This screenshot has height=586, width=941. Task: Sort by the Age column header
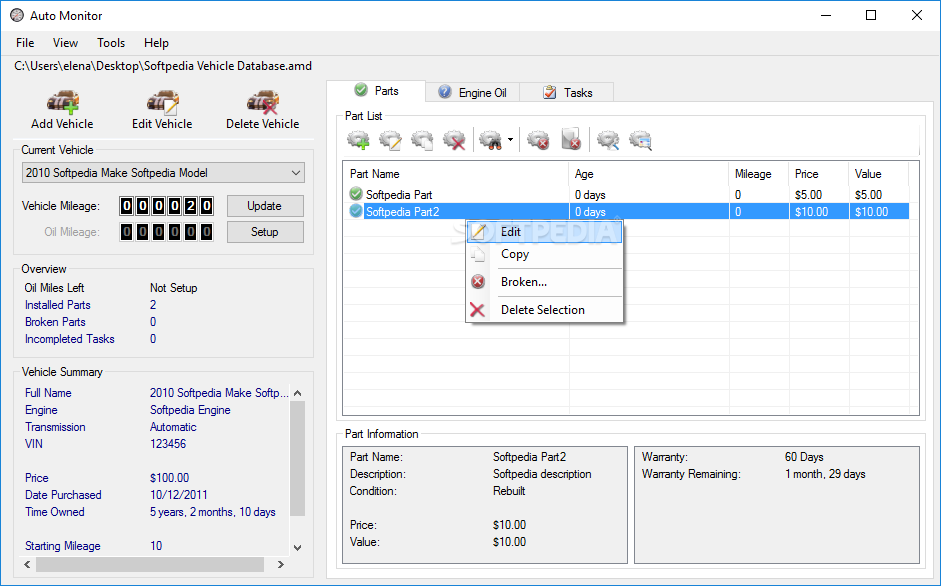click(649, 174)
